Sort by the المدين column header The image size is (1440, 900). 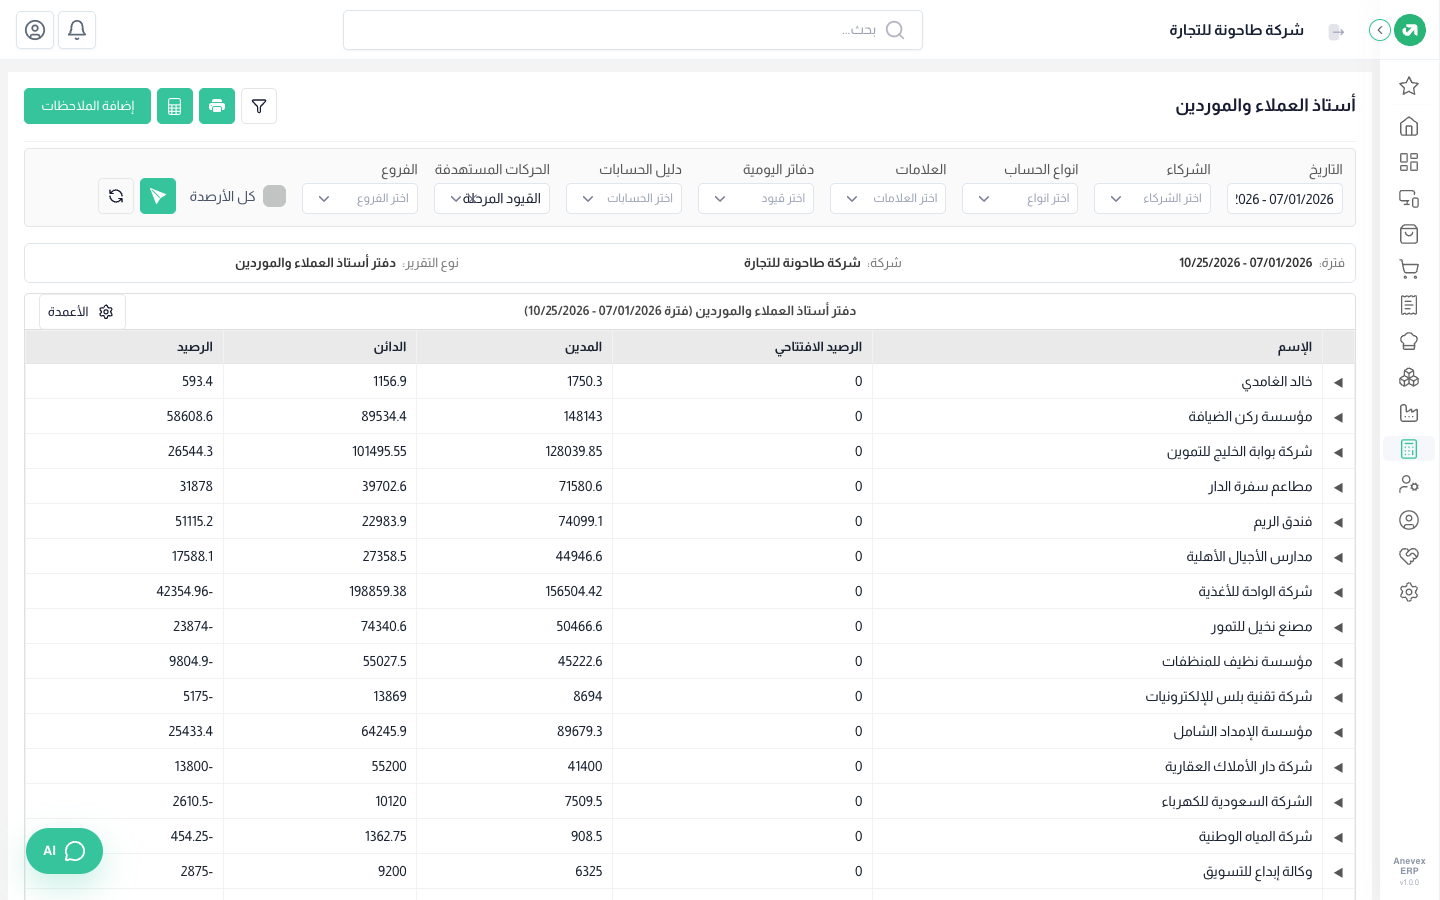click(515, 347)
